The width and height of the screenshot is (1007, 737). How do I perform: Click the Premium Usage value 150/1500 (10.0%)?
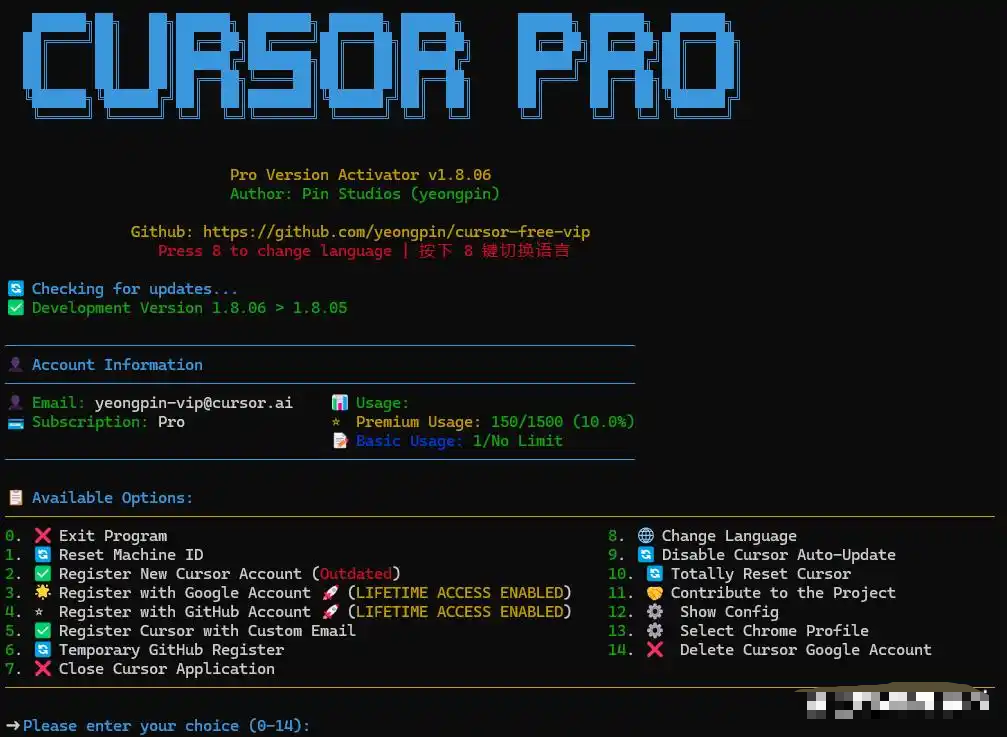click(x=563, y=422)
